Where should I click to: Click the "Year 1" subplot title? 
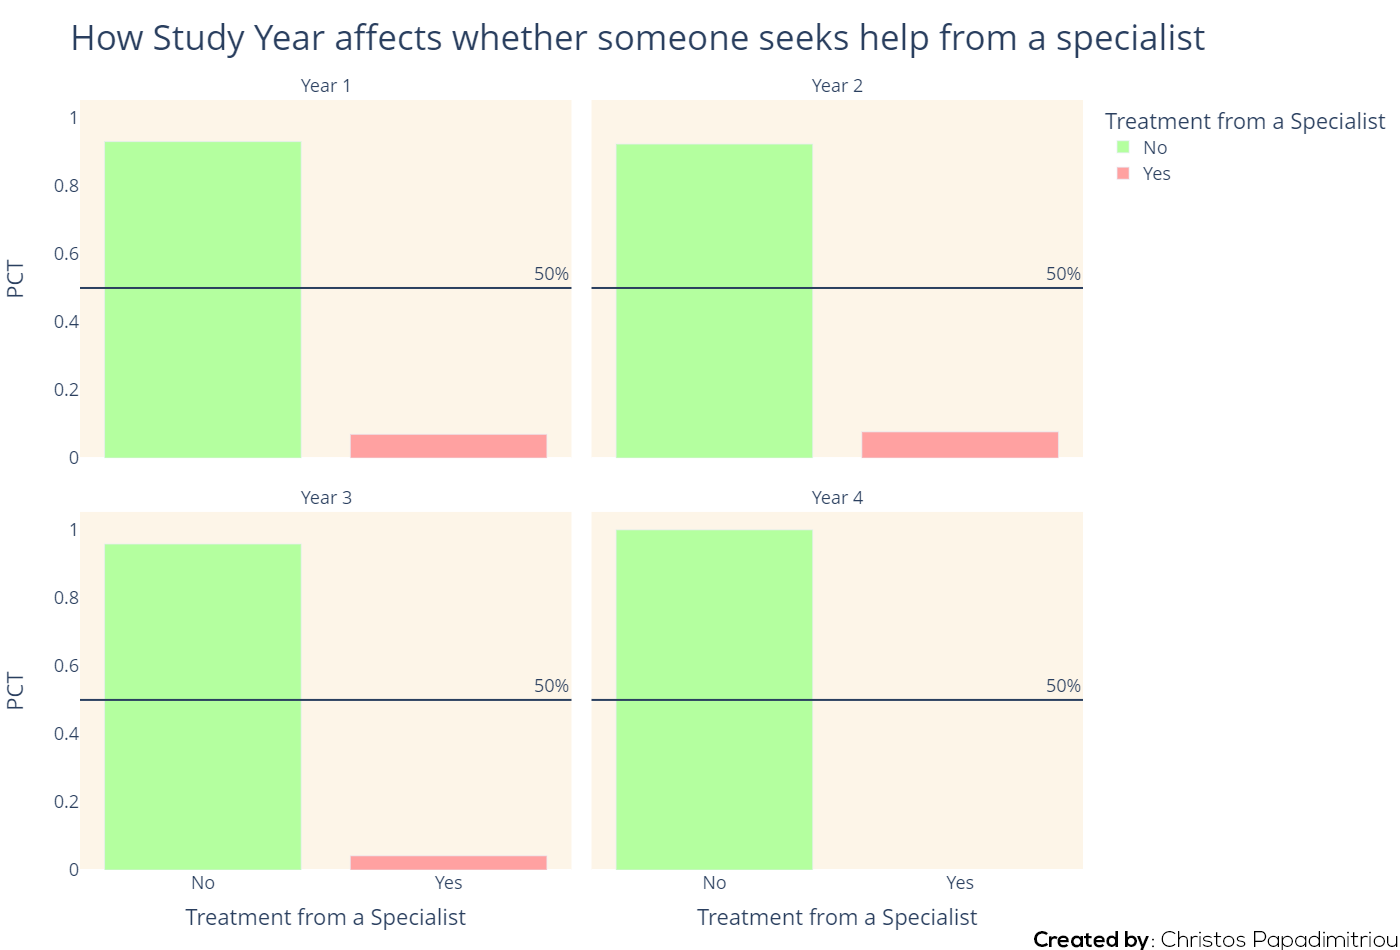pos(326,86)
